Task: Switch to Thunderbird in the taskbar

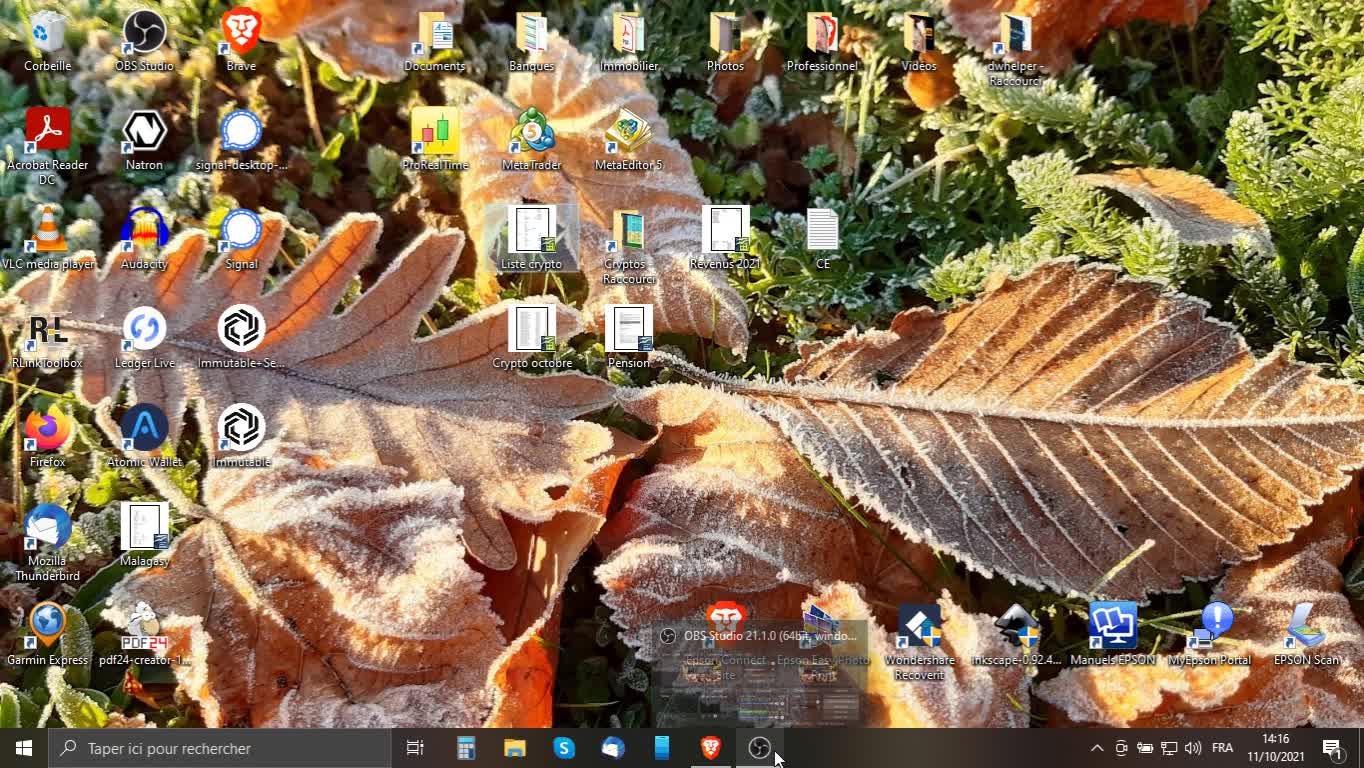Action: click(613, 748)
